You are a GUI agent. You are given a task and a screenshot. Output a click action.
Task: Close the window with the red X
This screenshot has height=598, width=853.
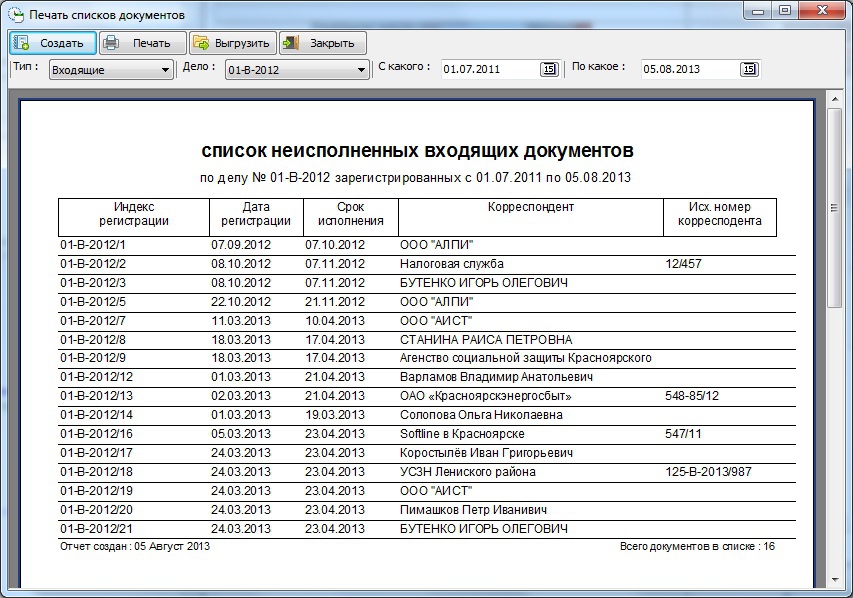(822, 10)
